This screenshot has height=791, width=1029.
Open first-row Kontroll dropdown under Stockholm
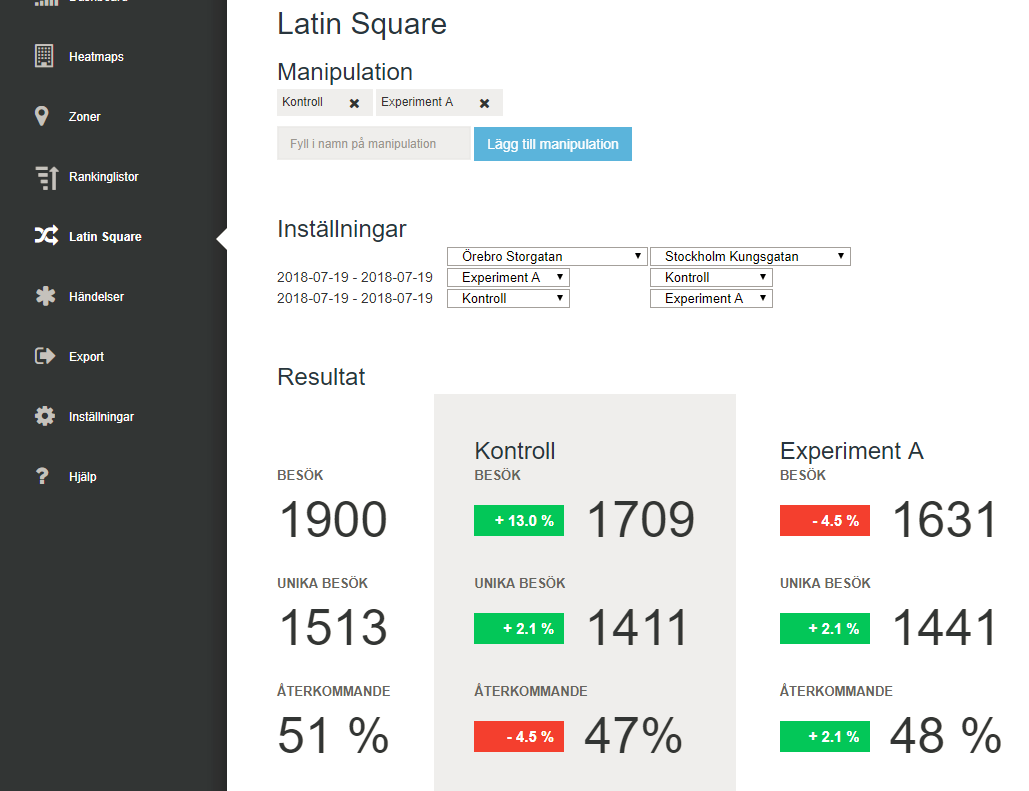click(711, 277)
